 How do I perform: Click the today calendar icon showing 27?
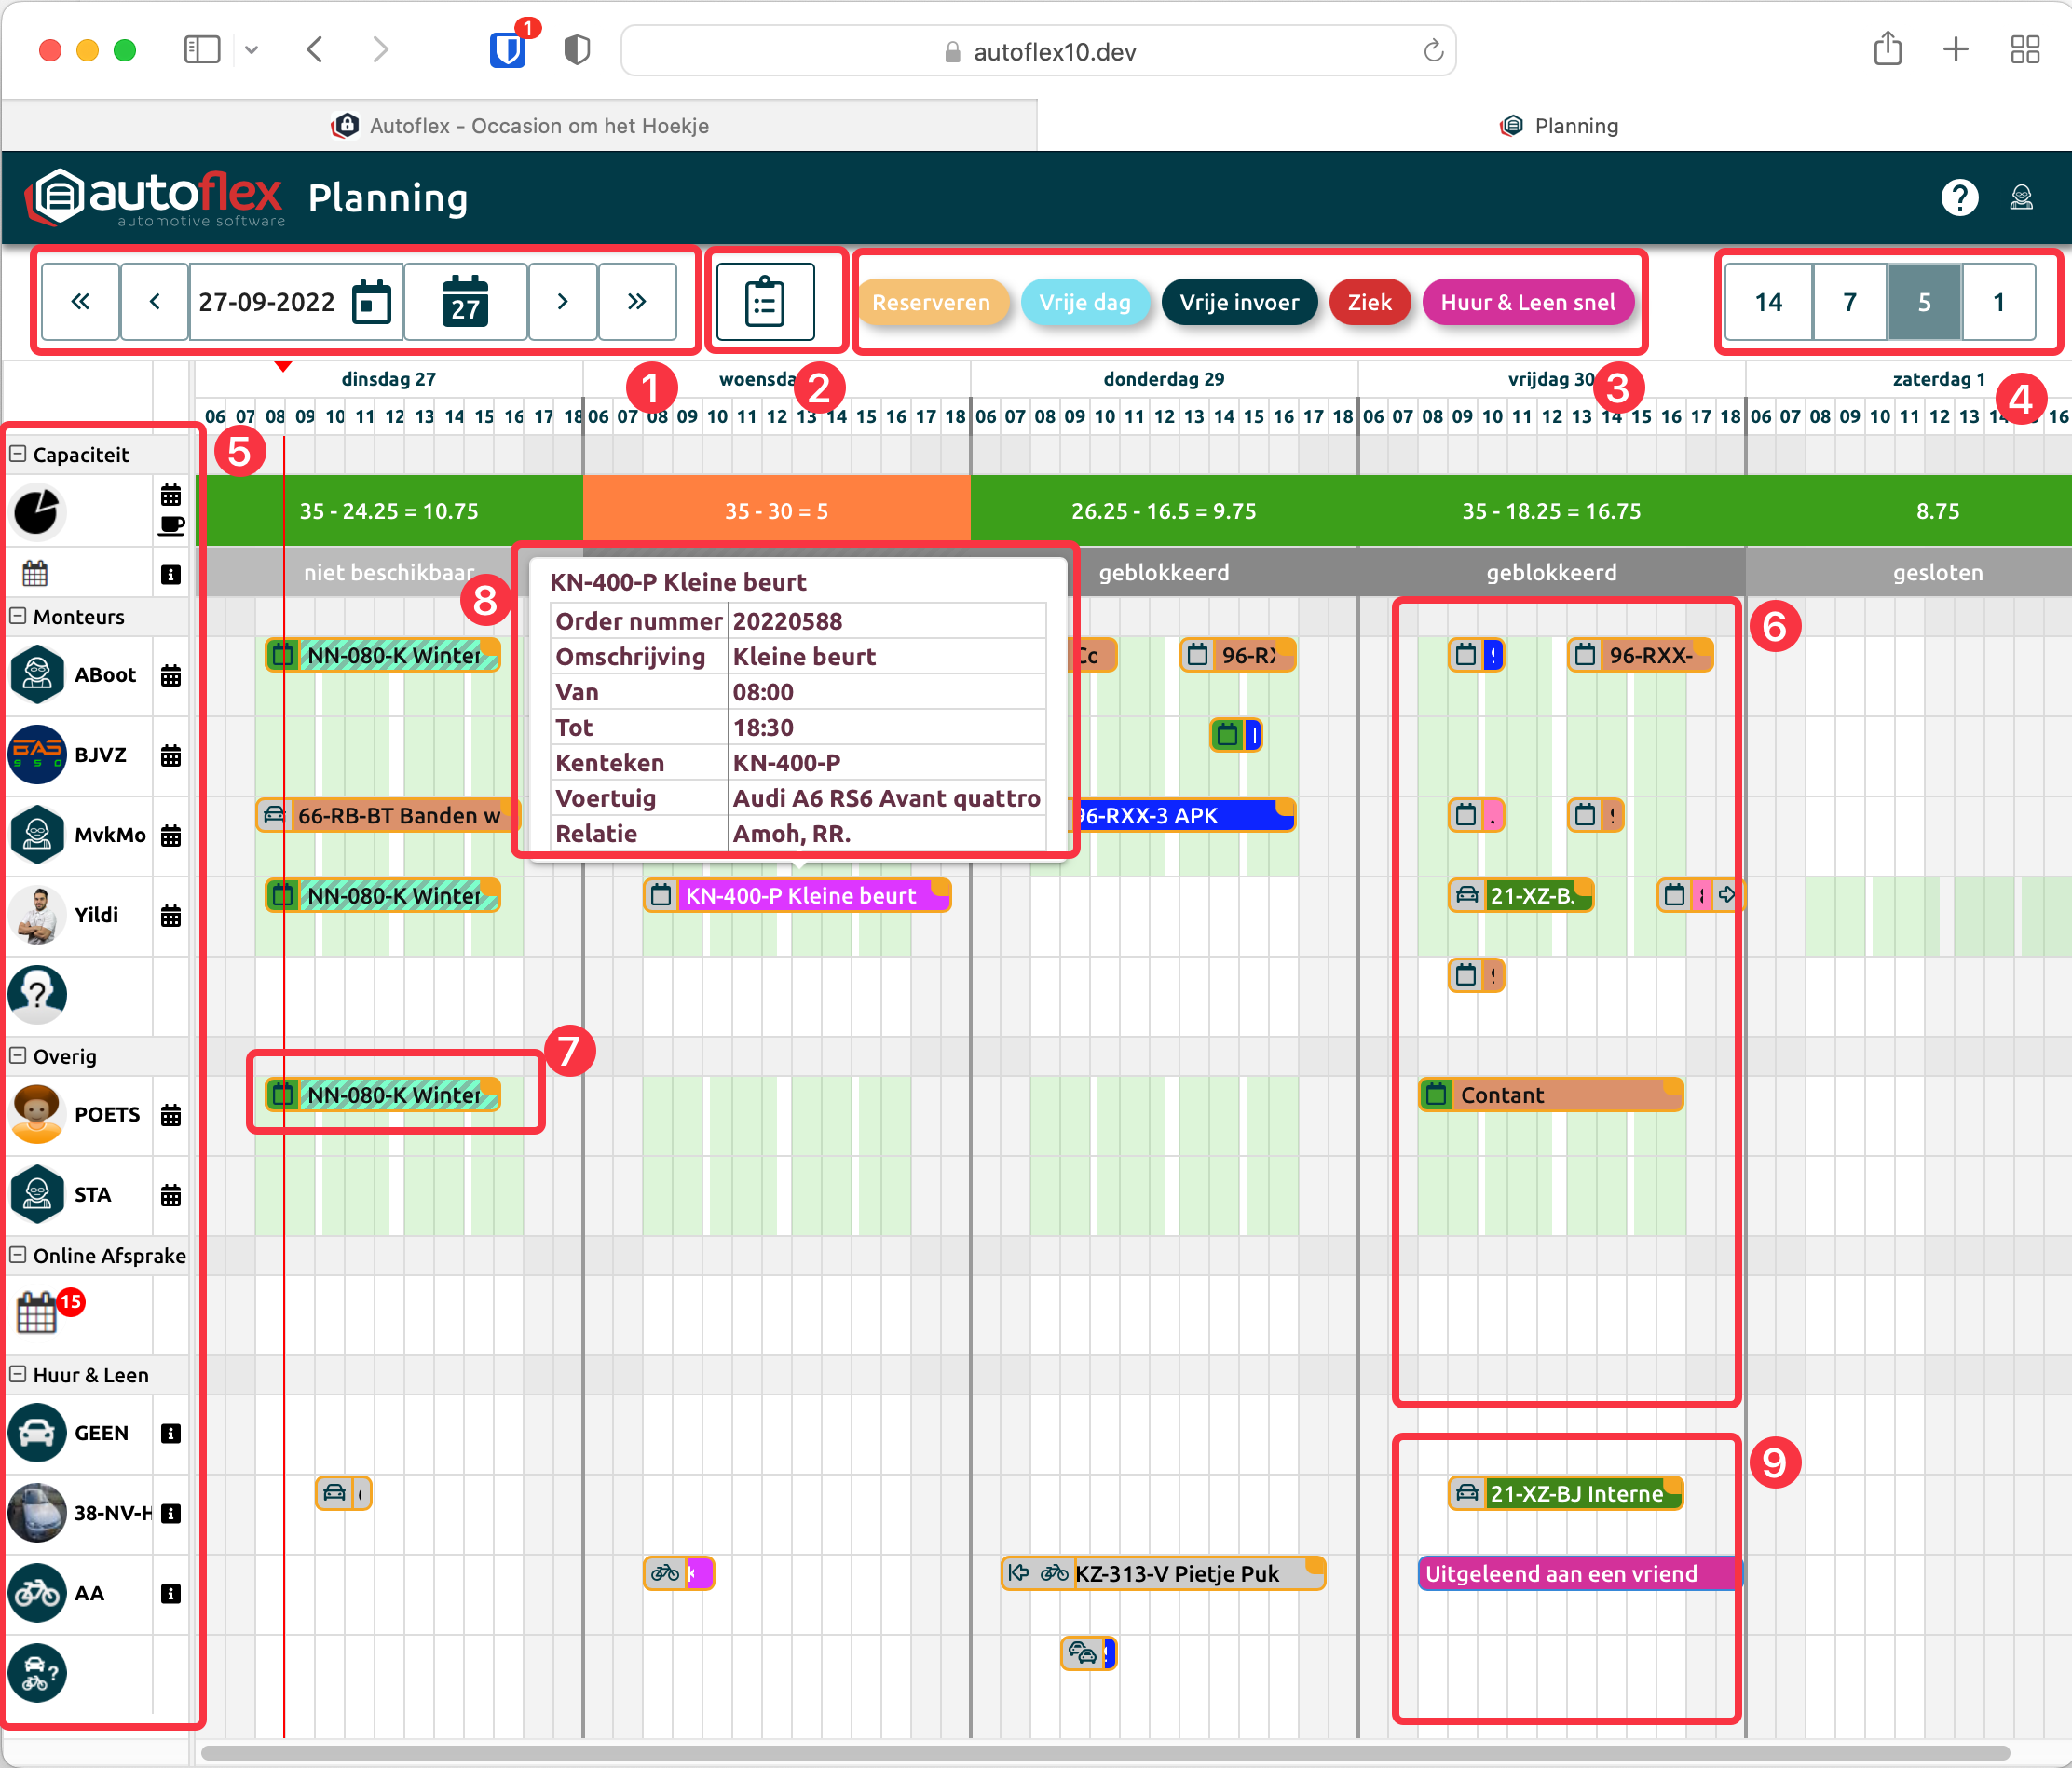[465, 302]
